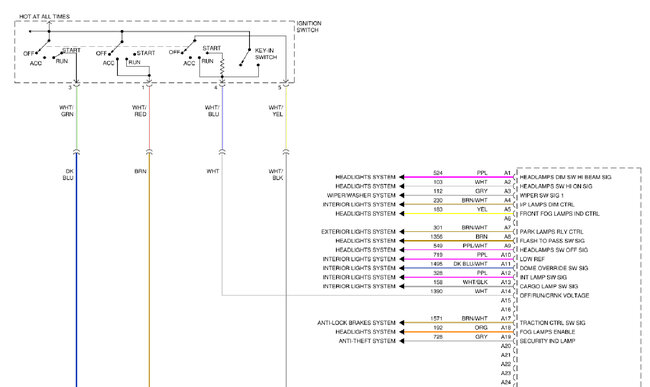Select connector pin label A24
650x387 pixels.
[506, 382]
